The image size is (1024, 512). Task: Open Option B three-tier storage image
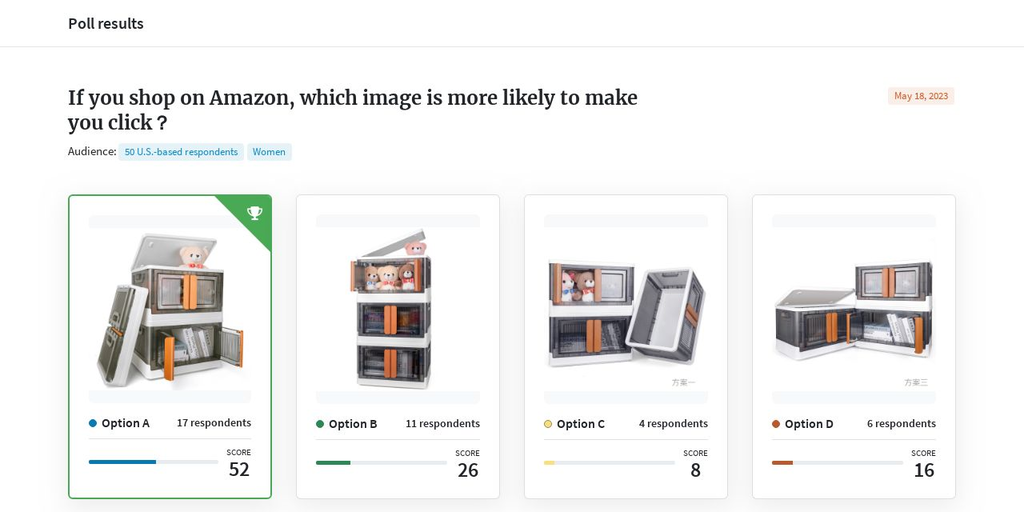[397, 312]
